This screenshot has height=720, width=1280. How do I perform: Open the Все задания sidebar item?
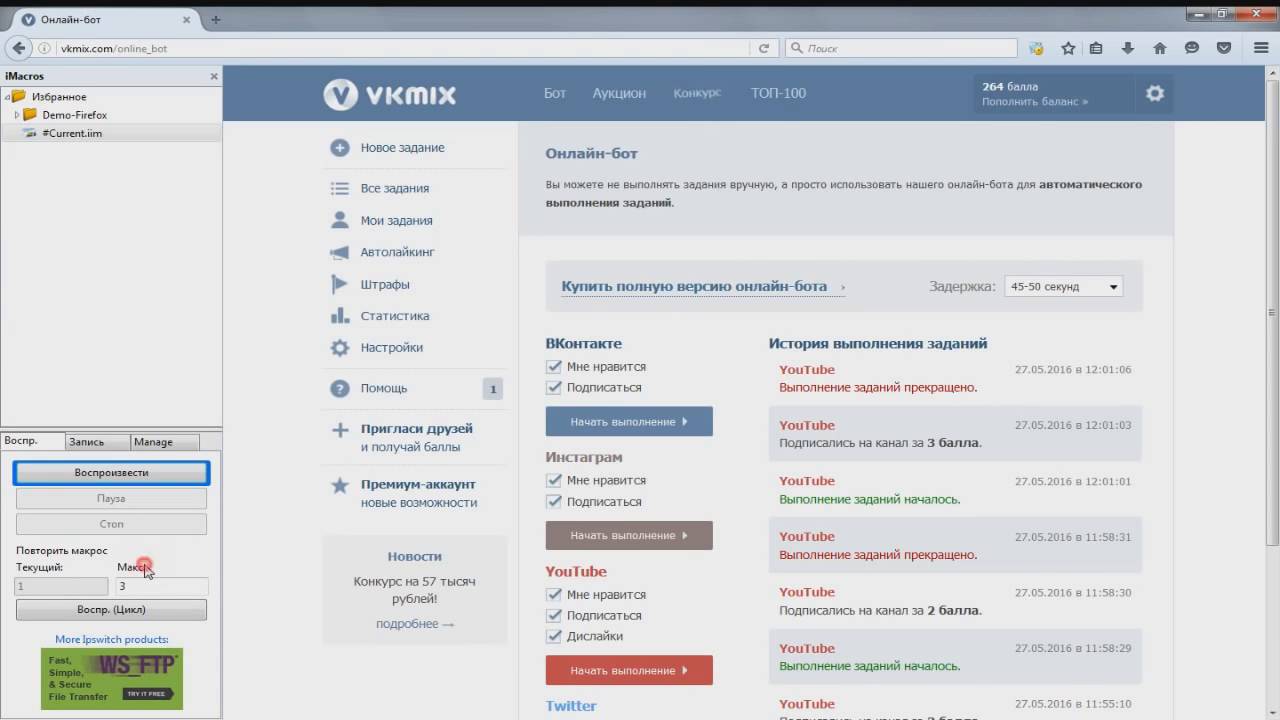[395, 188]
